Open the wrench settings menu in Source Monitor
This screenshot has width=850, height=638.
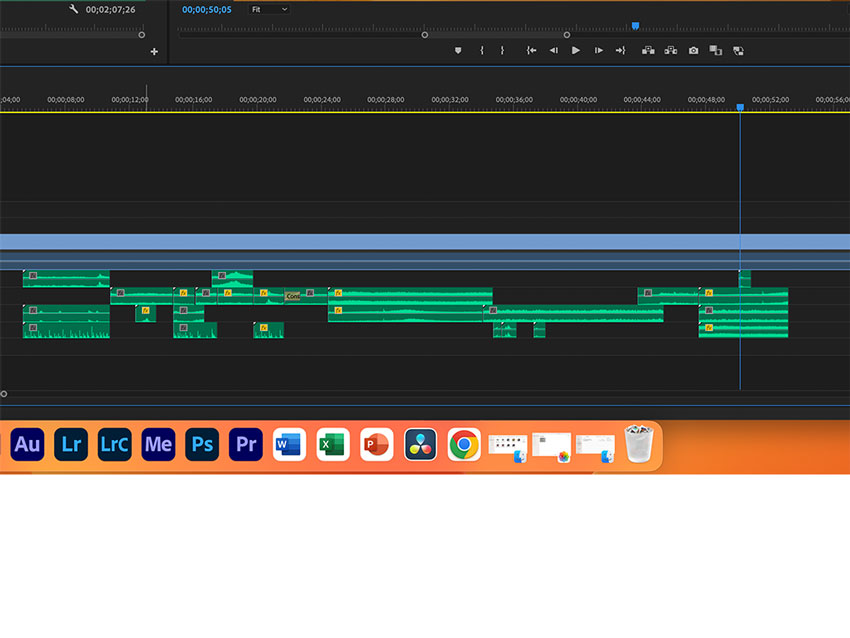pos(73,9)
